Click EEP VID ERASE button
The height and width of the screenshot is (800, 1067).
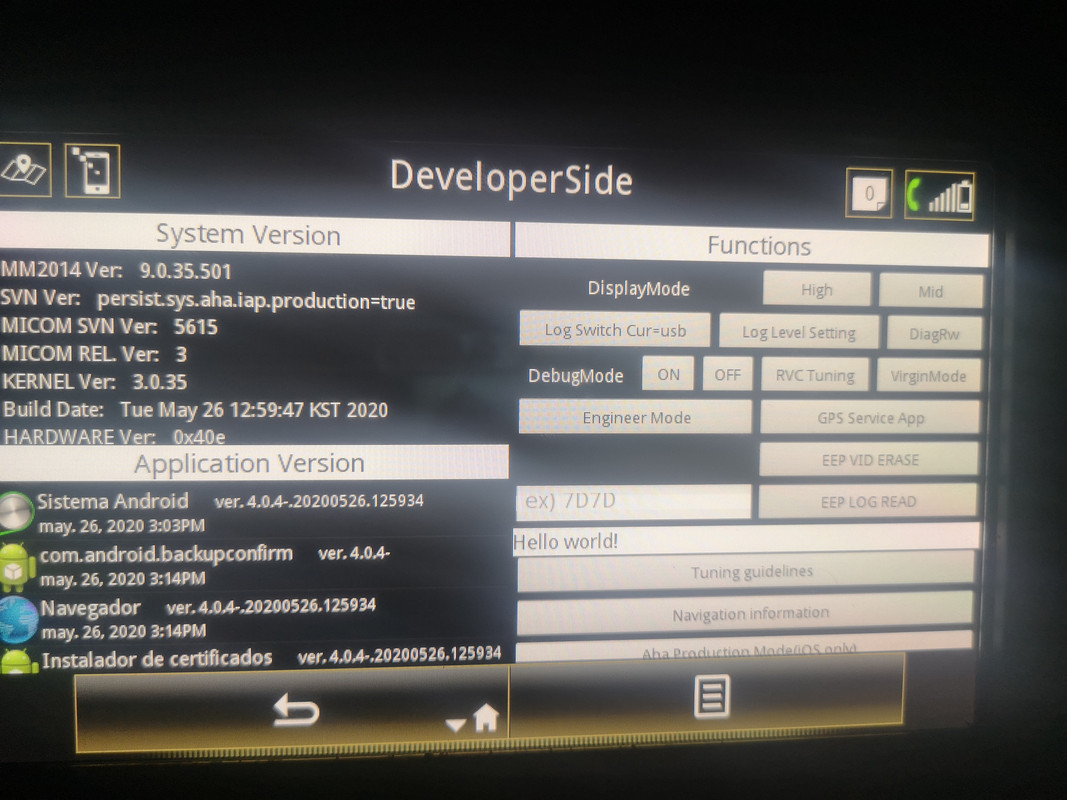click(x=869, y=460)
